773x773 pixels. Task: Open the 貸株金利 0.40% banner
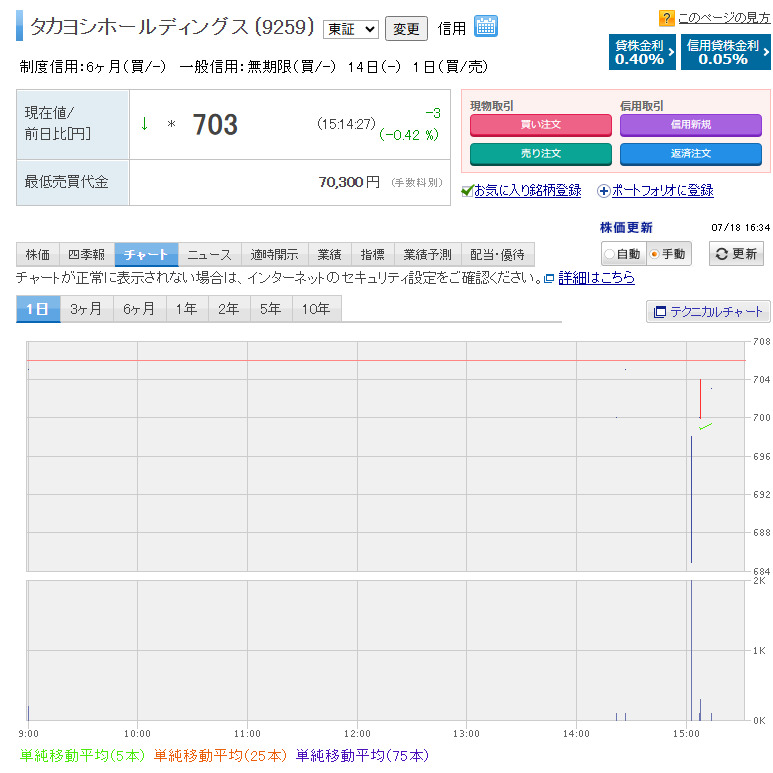(642, 52)
